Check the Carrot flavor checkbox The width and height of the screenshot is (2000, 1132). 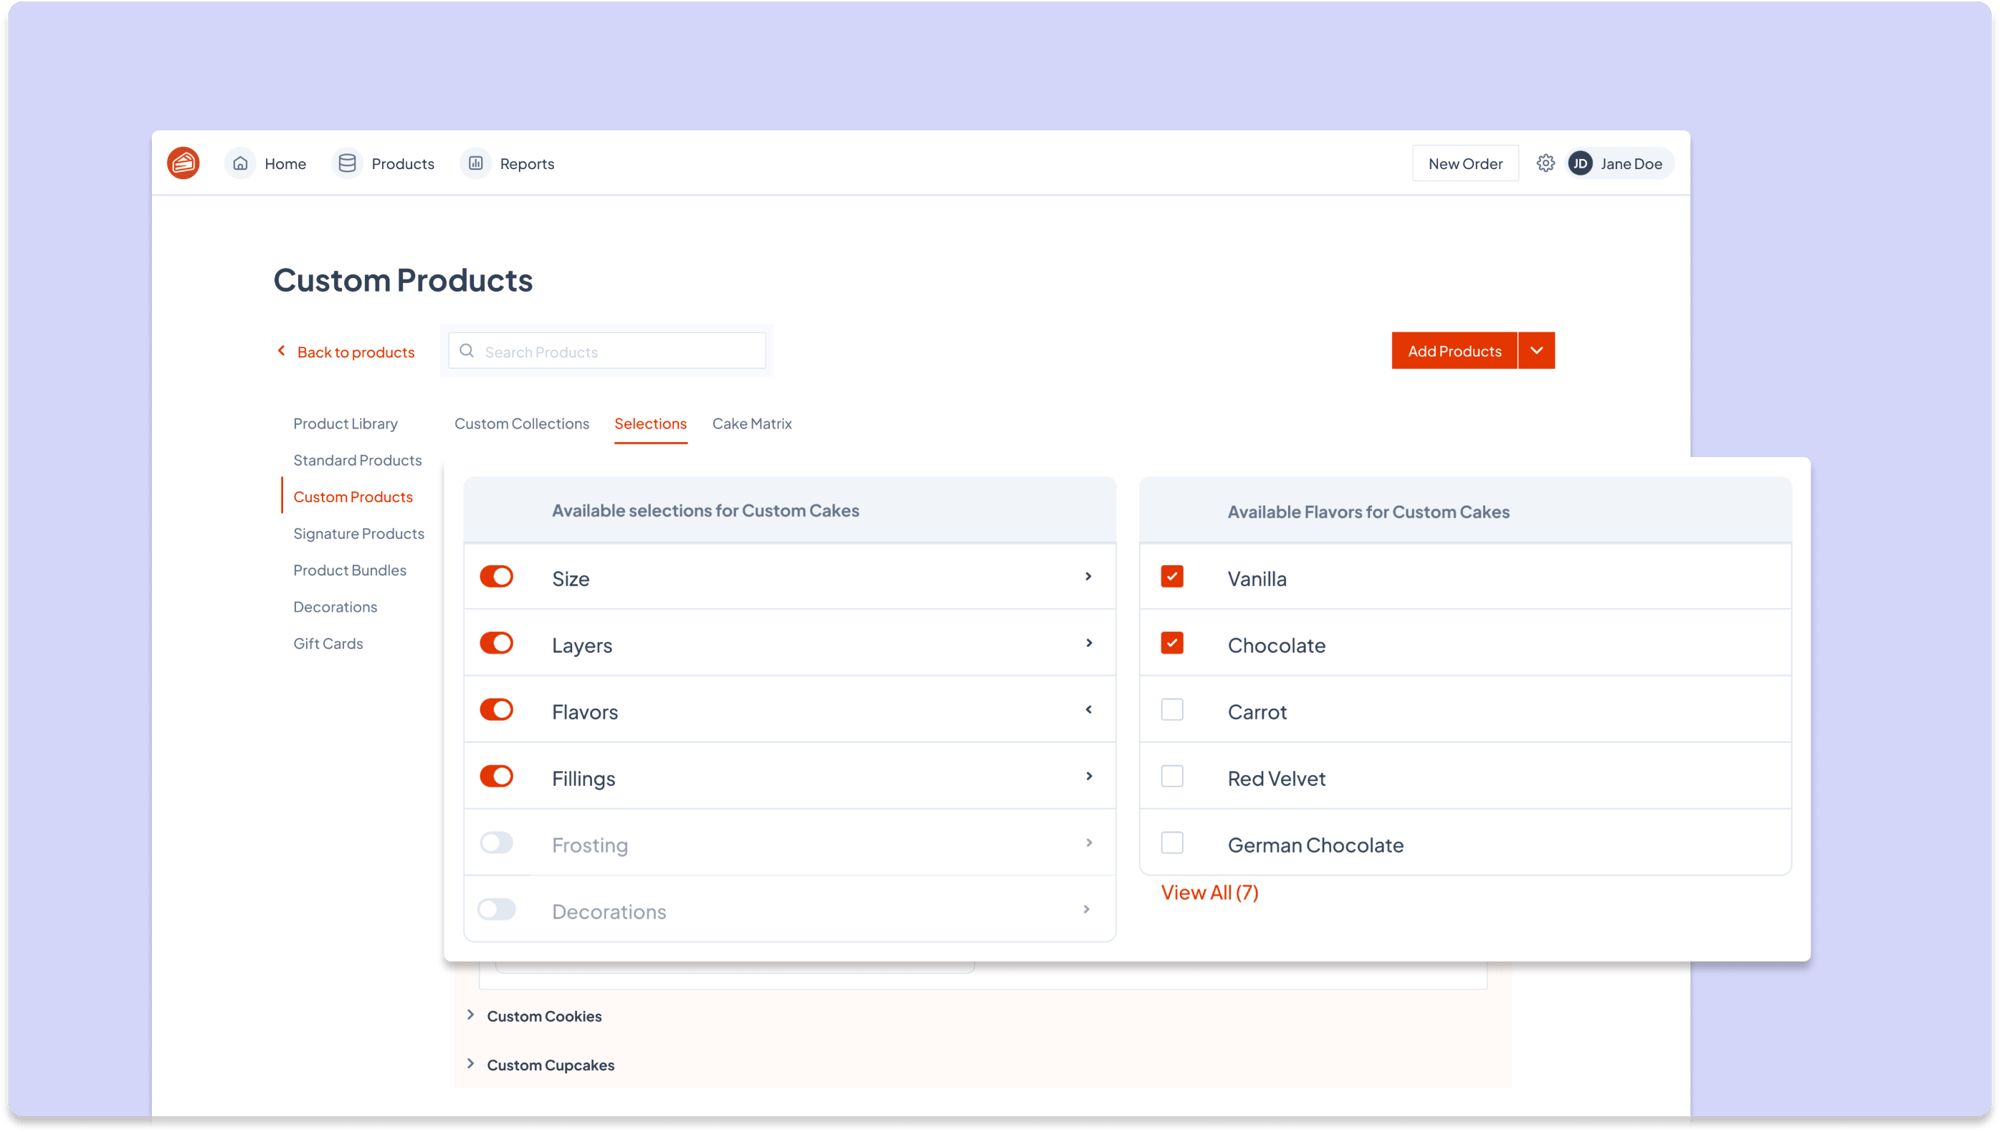(x=1172, y=710)
